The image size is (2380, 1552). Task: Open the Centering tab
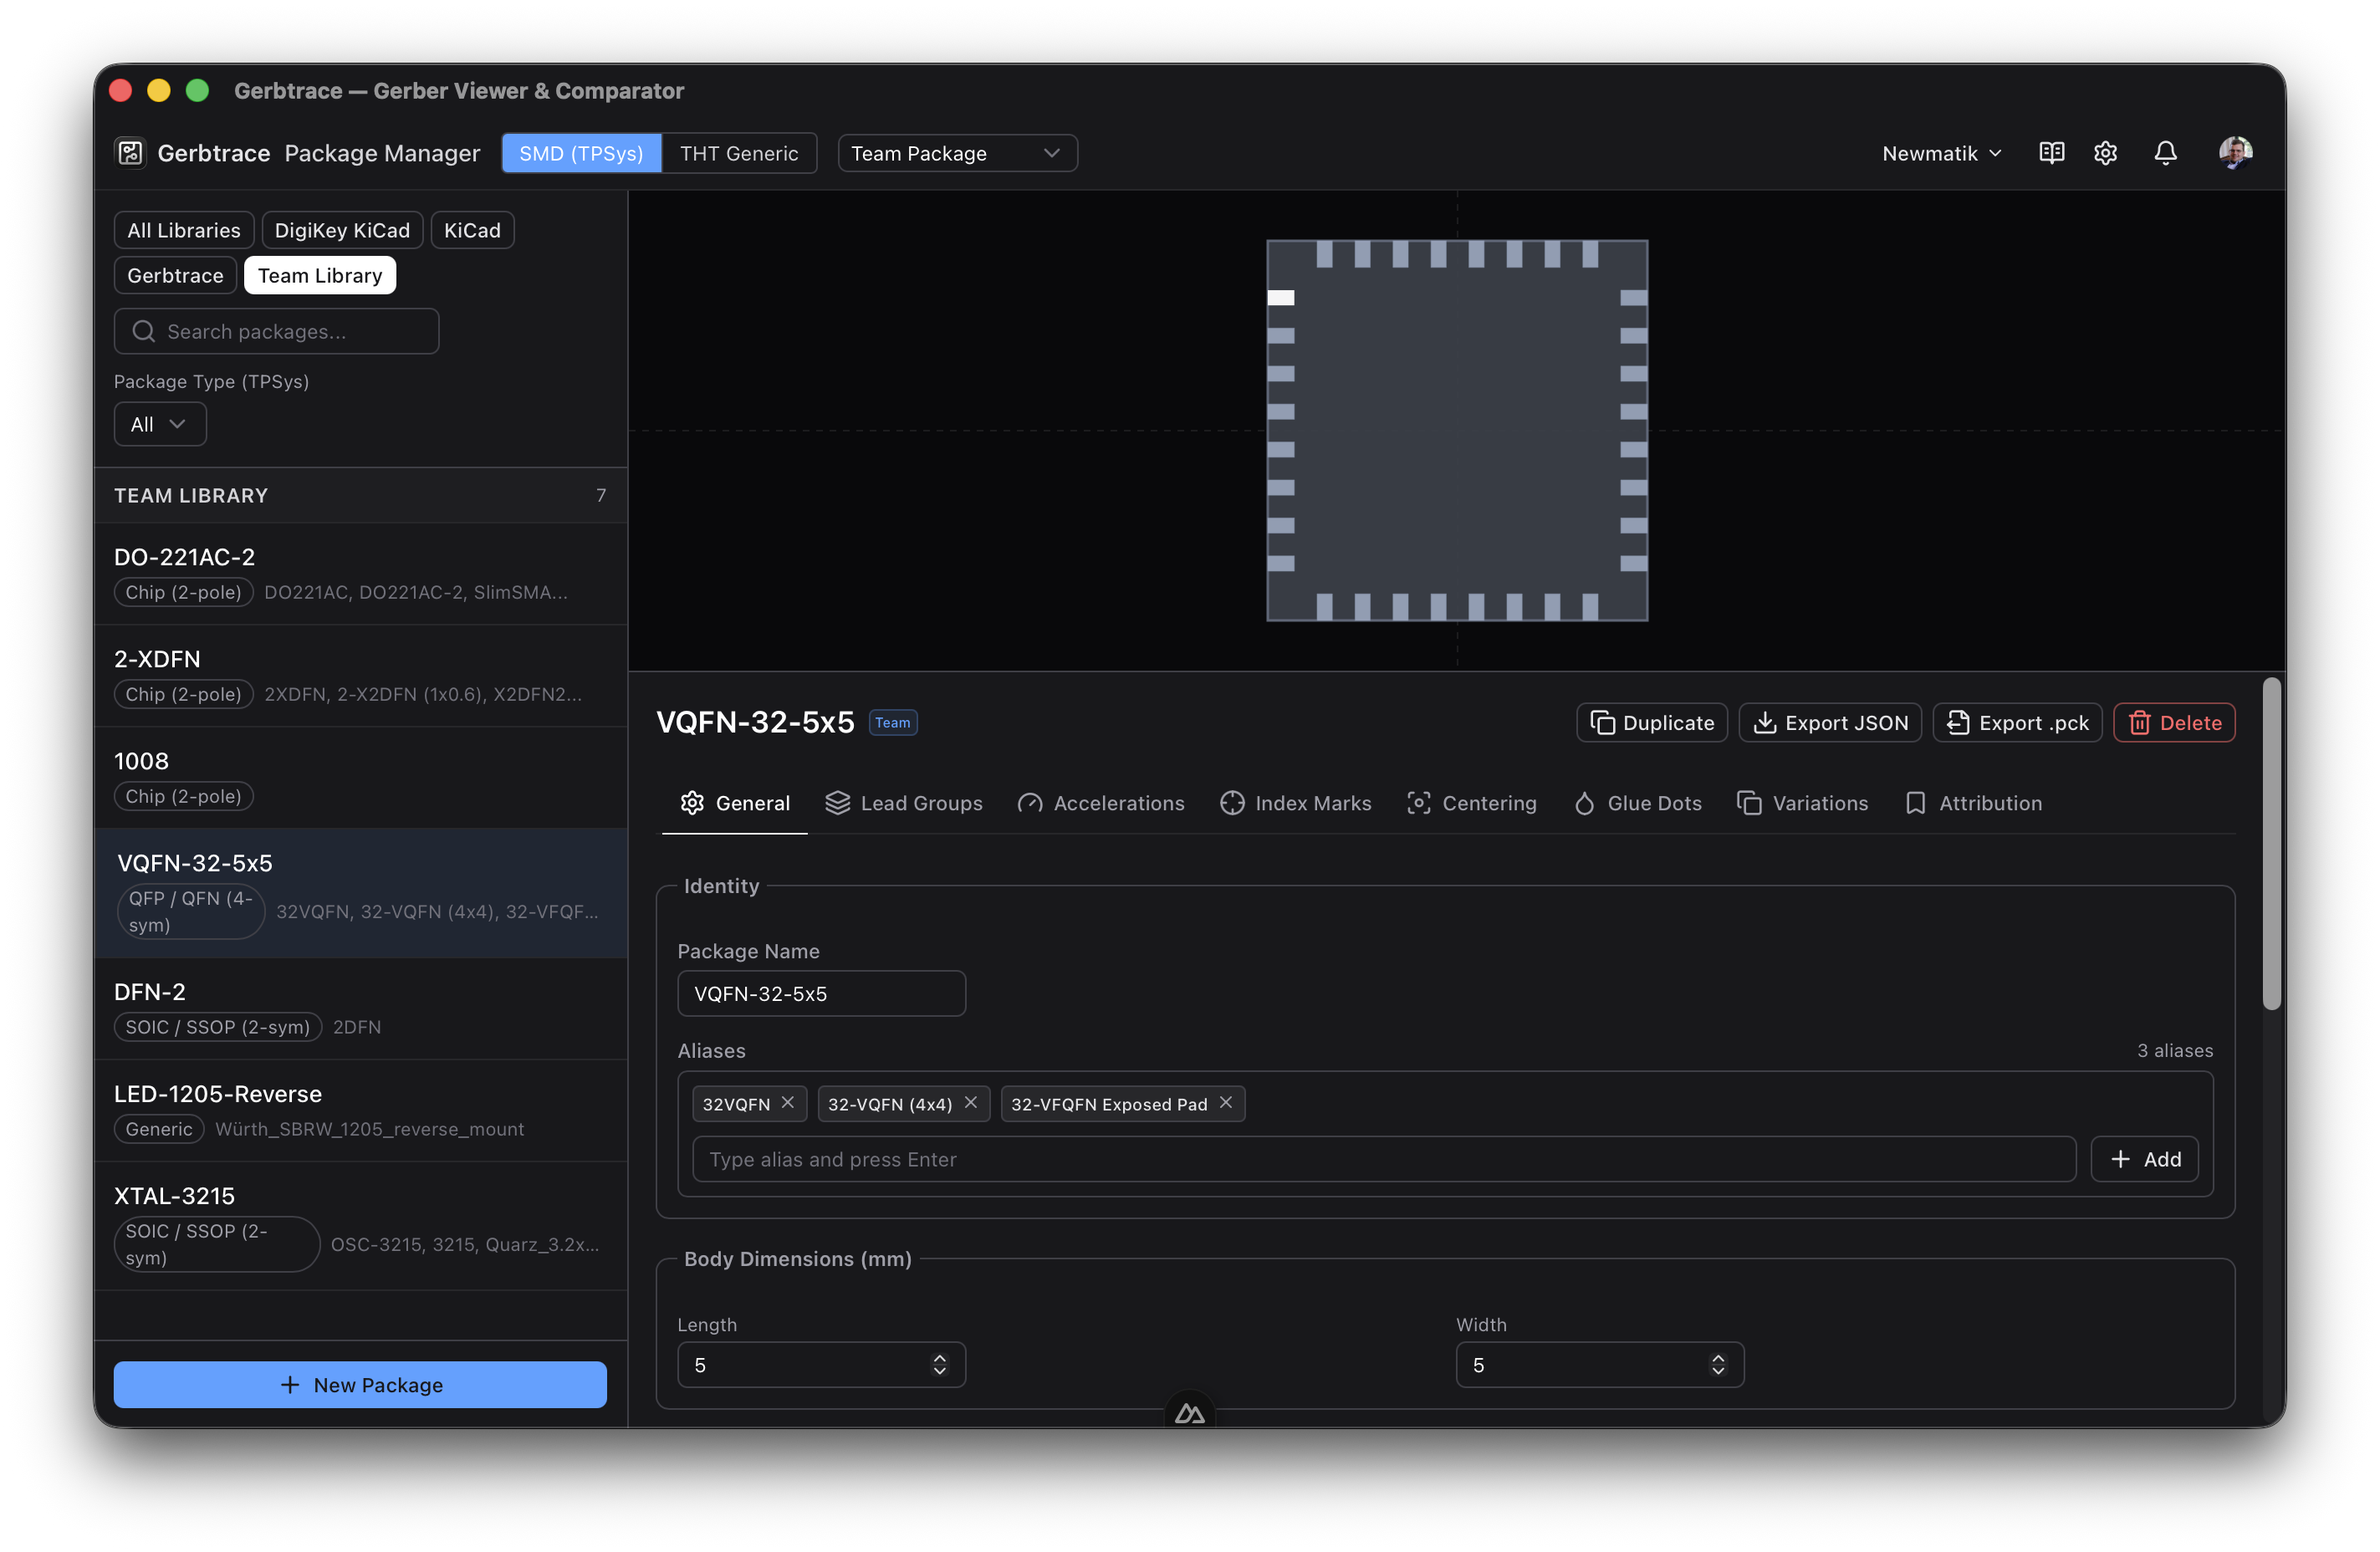coord(1471,803)
